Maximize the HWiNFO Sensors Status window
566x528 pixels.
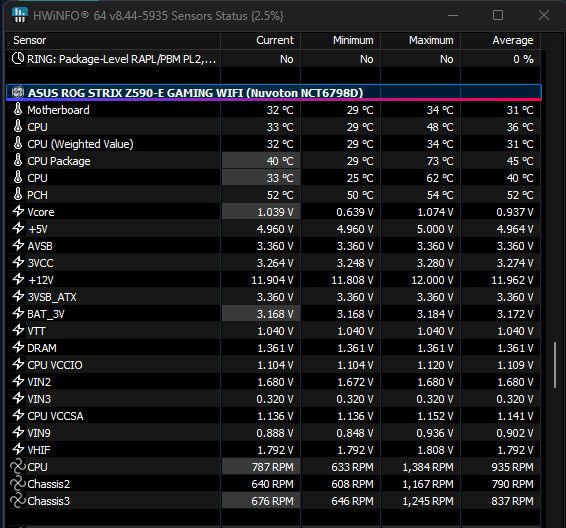(498, 15)
